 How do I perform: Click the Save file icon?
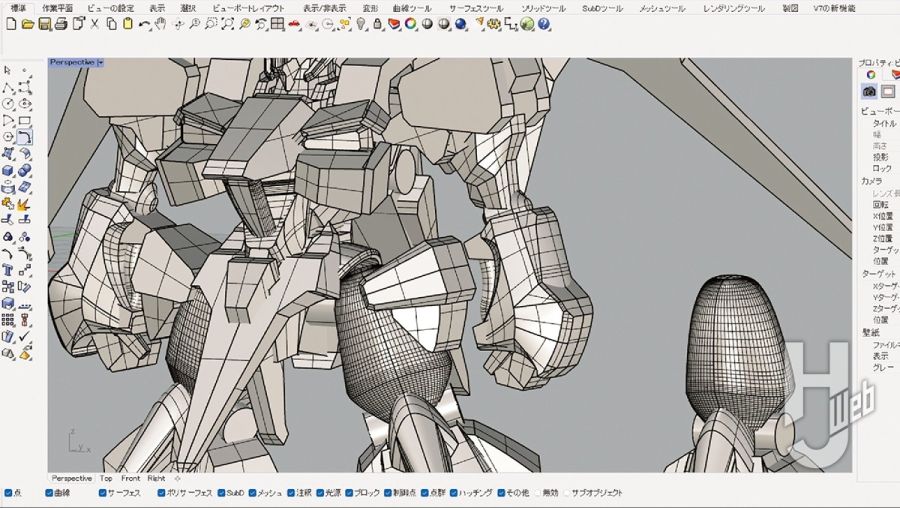click(44, 23)
